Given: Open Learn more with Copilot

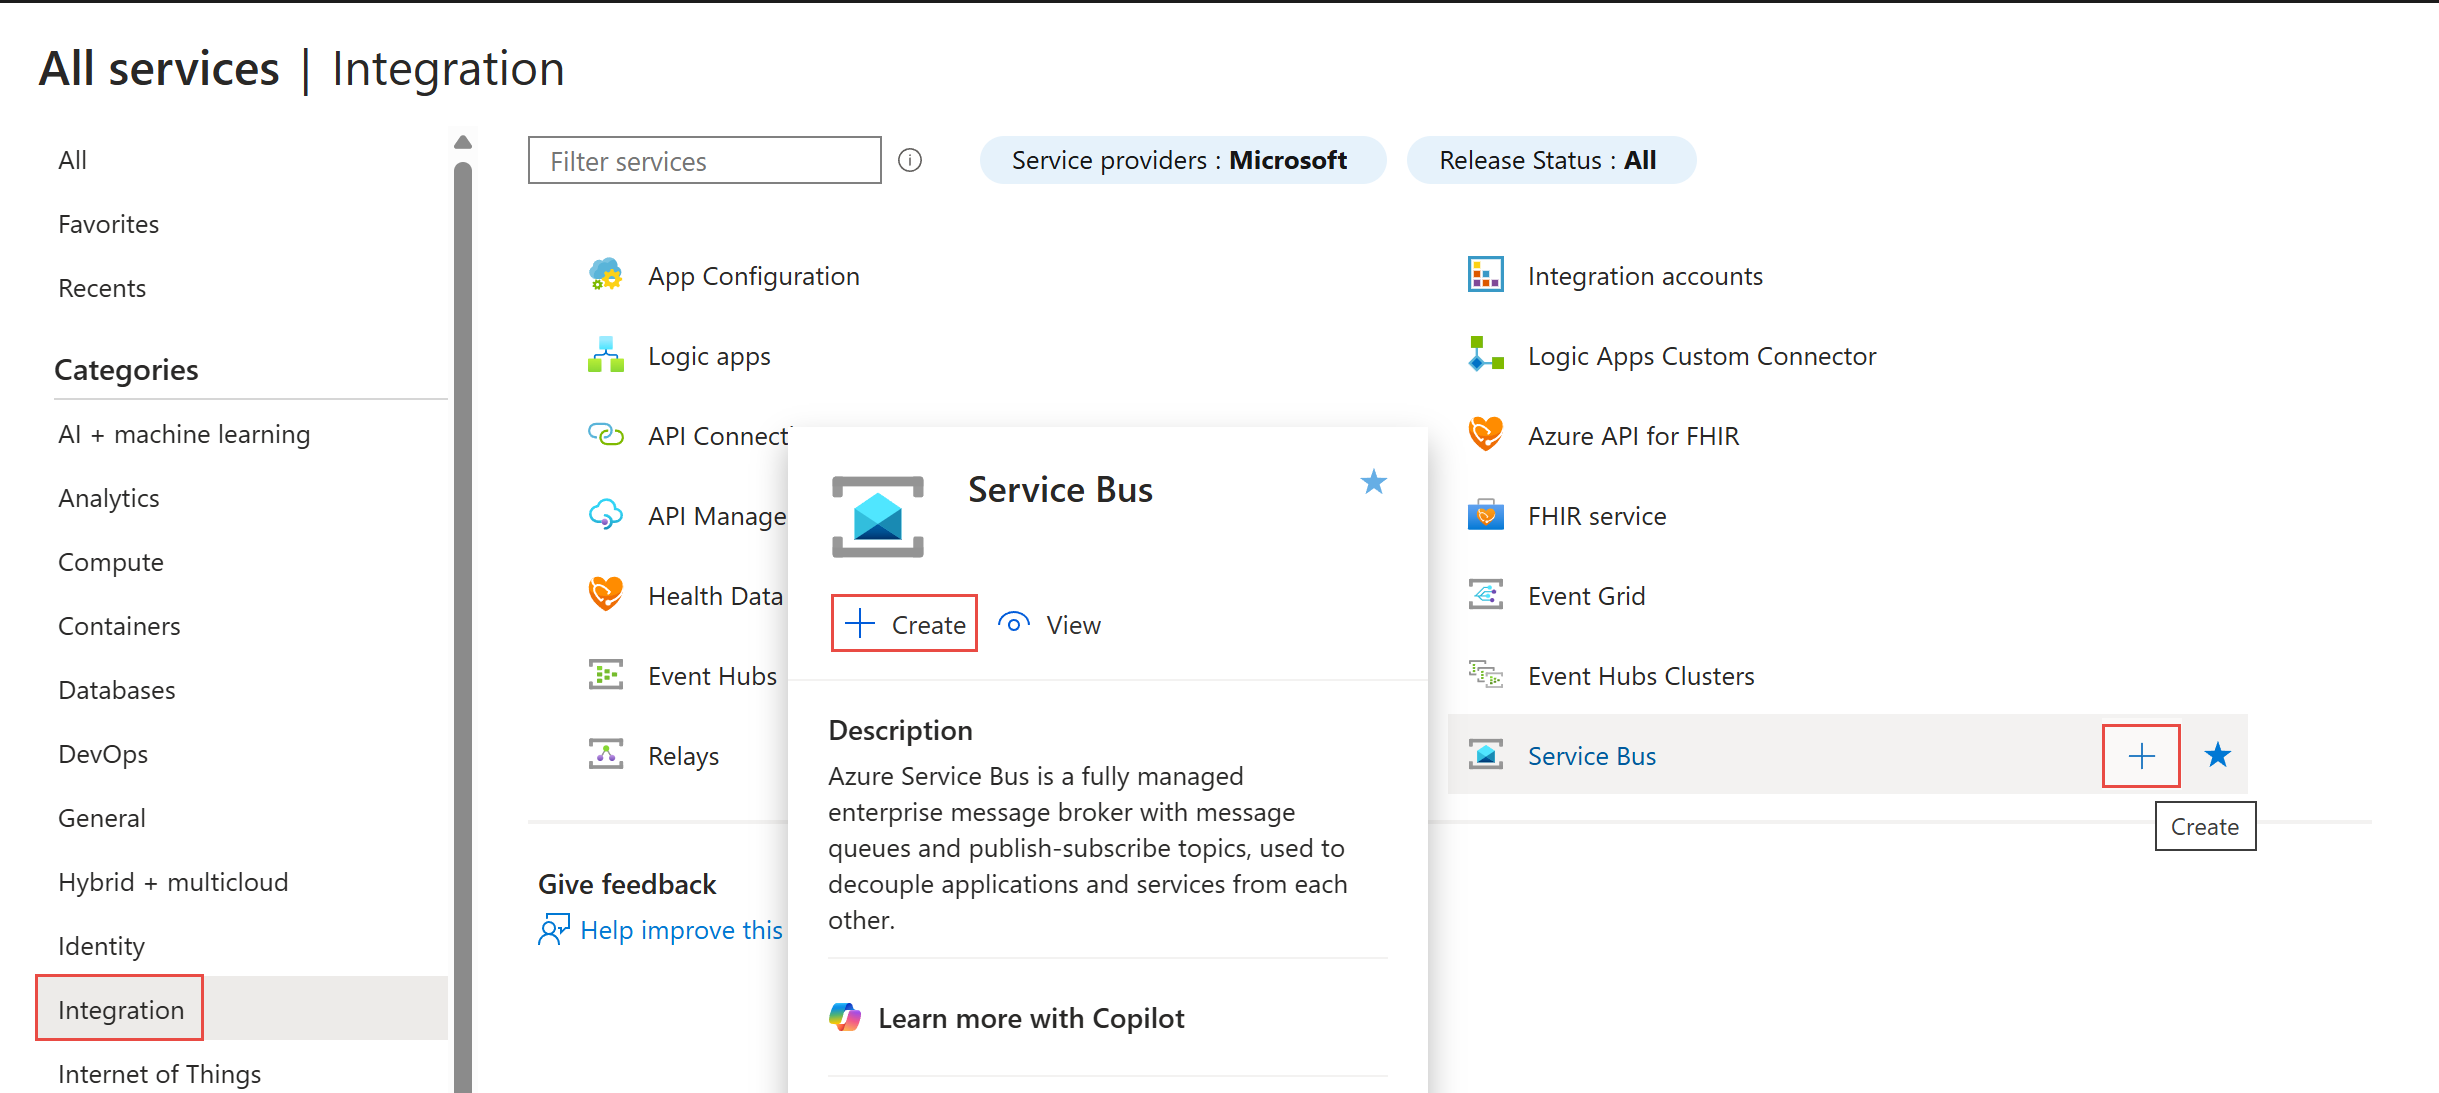Looking at the screenshot, I should click(x=1030, y=1018).
